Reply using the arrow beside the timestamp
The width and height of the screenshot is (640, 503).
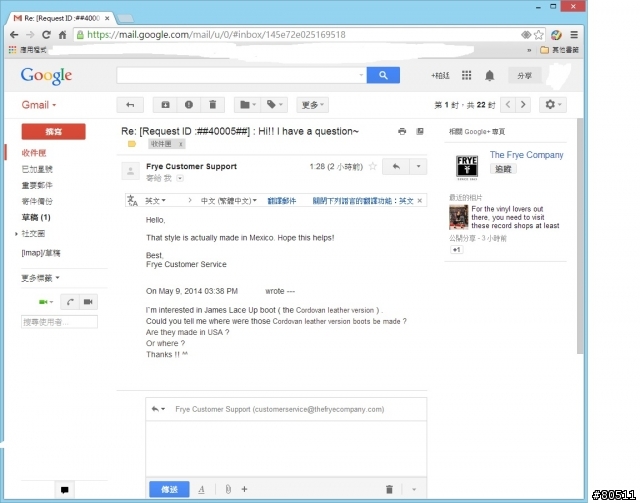click(396, 166)
